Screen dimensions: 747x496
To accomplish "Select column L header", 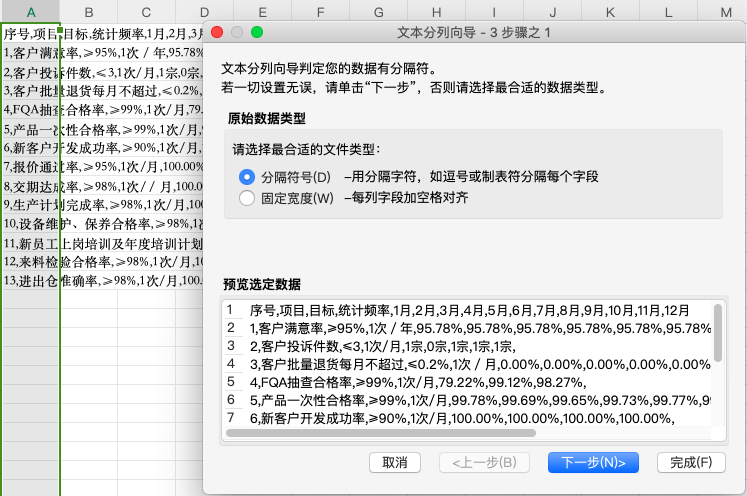I will click(x=668, y=12).
